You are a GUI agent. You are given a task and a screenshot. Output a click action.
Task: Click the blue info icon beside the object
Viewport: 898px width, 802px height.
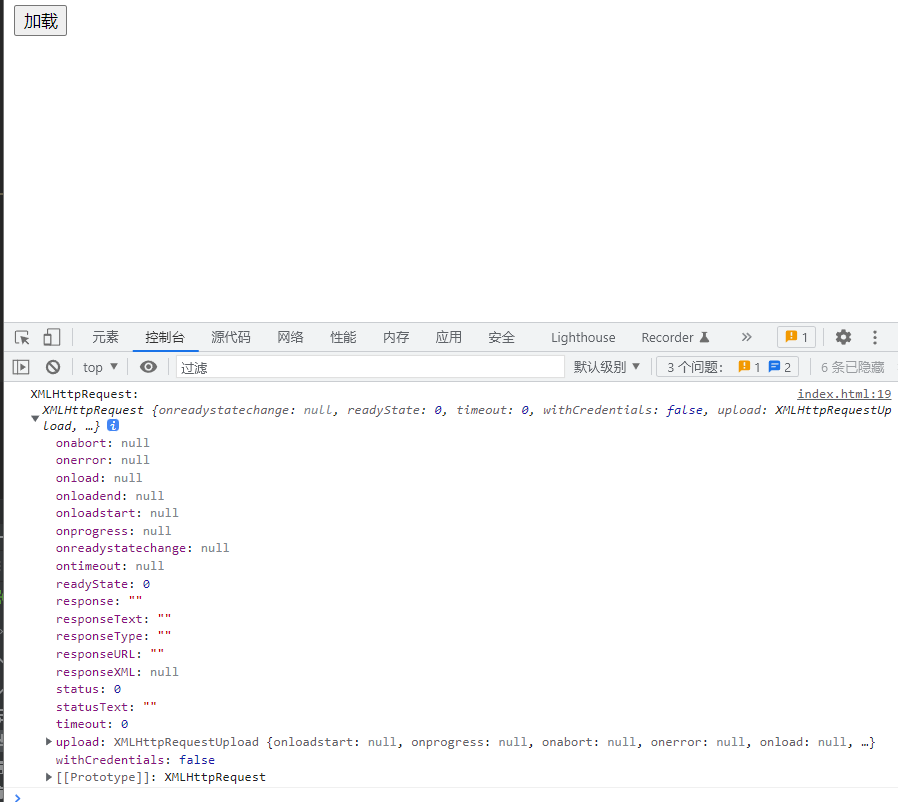(113, 426)
